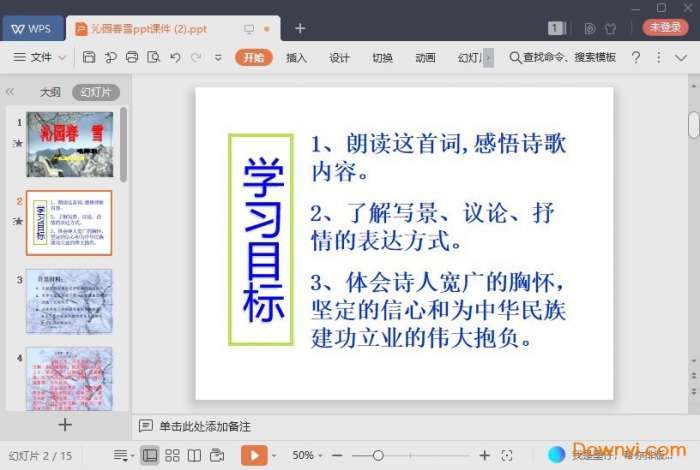Screen dimensions: 700x470
Task: Click the 未登录 login button
Action: pyautogui.click(x=665, y=28)
